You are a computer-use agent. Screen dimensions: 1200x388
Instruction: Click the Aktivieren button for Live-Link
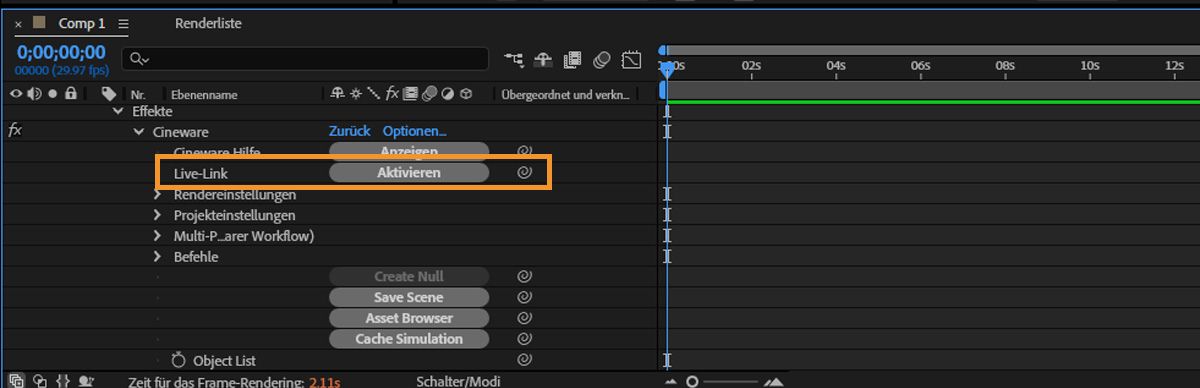click(x=409, y=172)
